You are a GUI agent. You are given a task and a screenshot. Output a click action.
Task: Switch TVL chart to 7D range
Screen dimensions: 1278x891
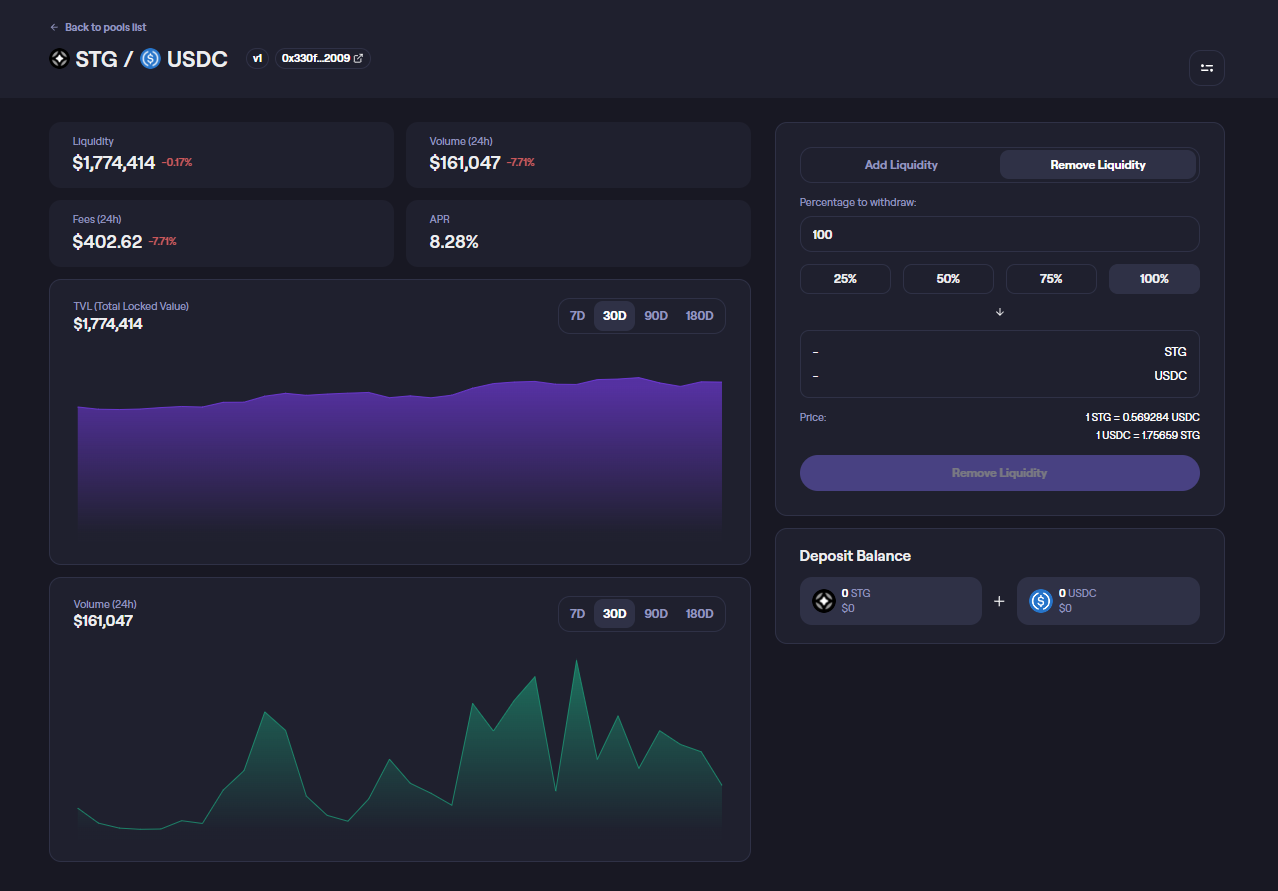[x=577, y=316]
